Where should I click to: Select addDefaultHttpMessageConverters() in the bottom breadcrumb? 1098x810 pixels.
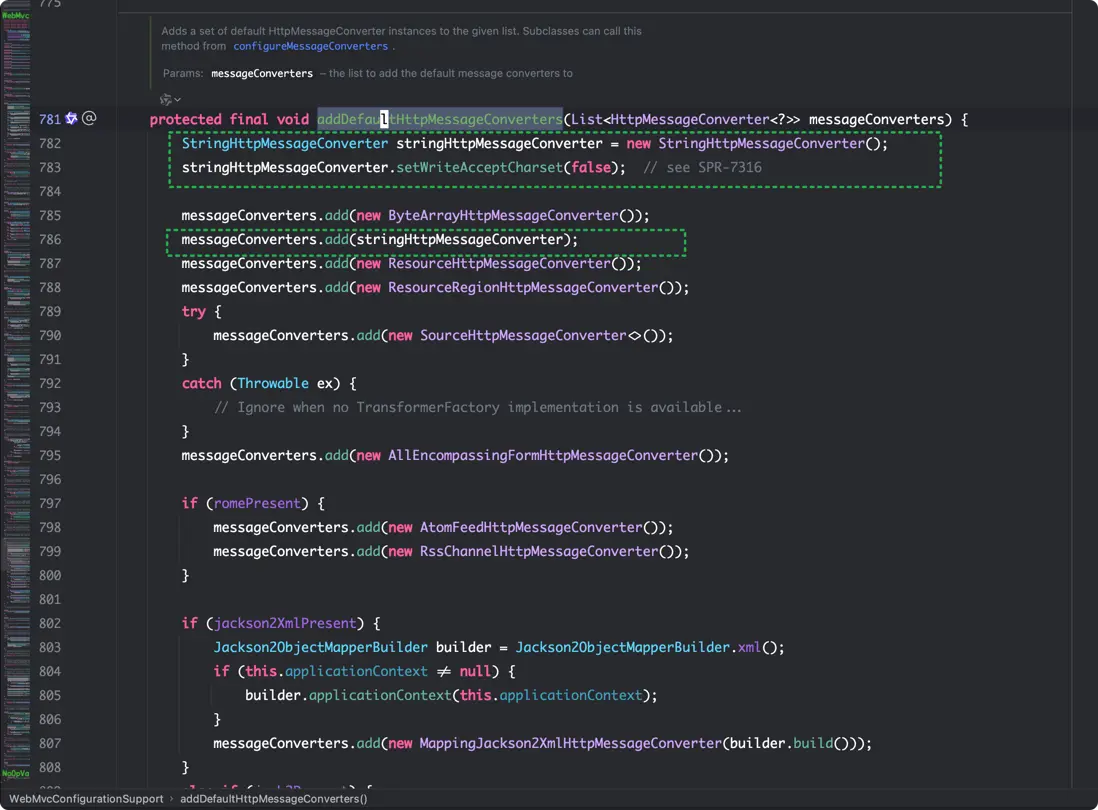click(273, 799)
